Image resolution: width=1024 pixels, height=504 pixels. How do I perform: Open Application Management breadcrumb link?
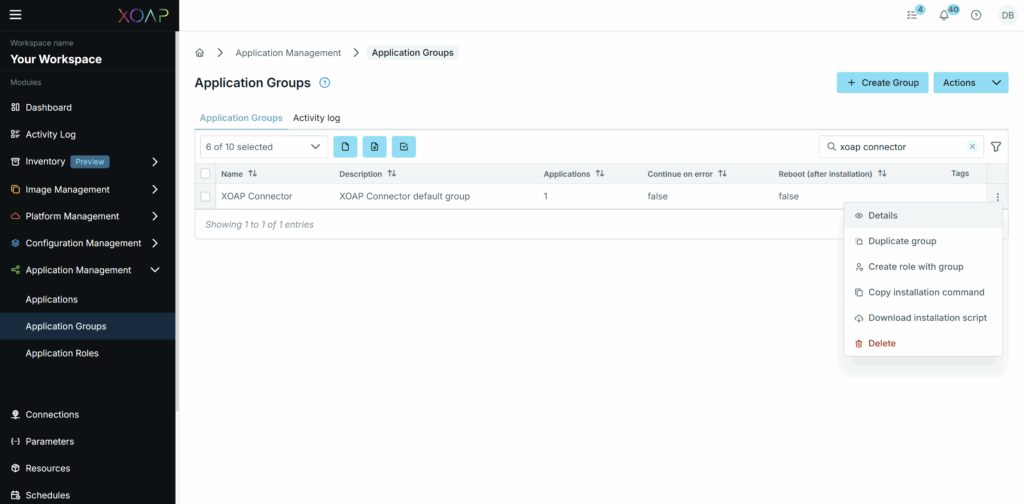(288, 52)
